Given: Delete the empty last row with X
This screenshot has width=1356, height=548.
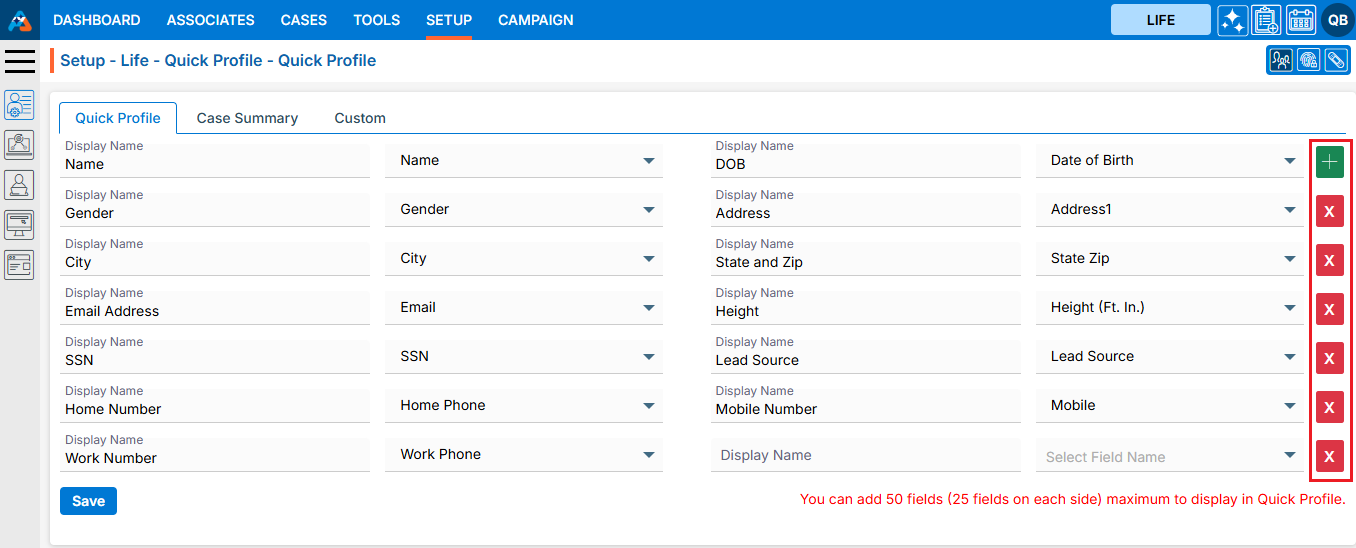Looking at the screenshot, I should tap(1329, 456).
